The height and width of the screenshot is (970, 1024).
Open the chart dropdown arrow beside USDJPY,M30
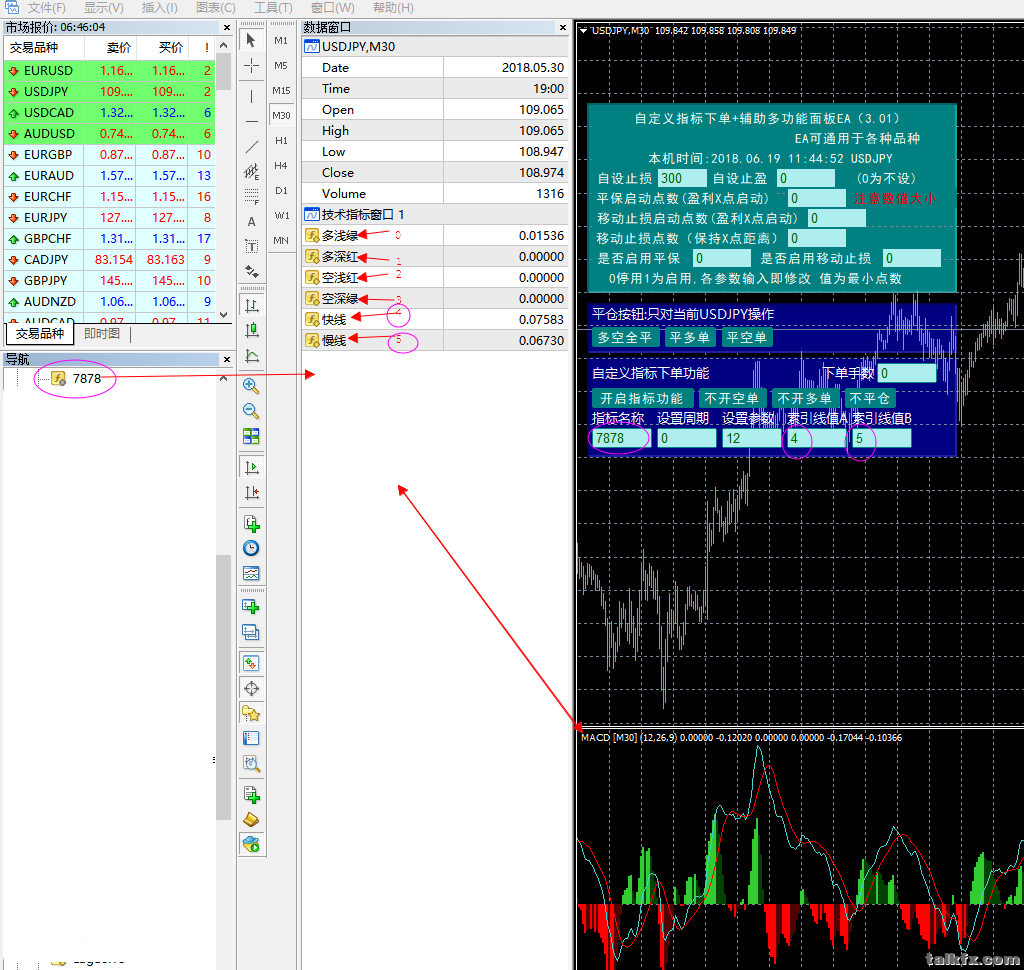tap(583, 30)
